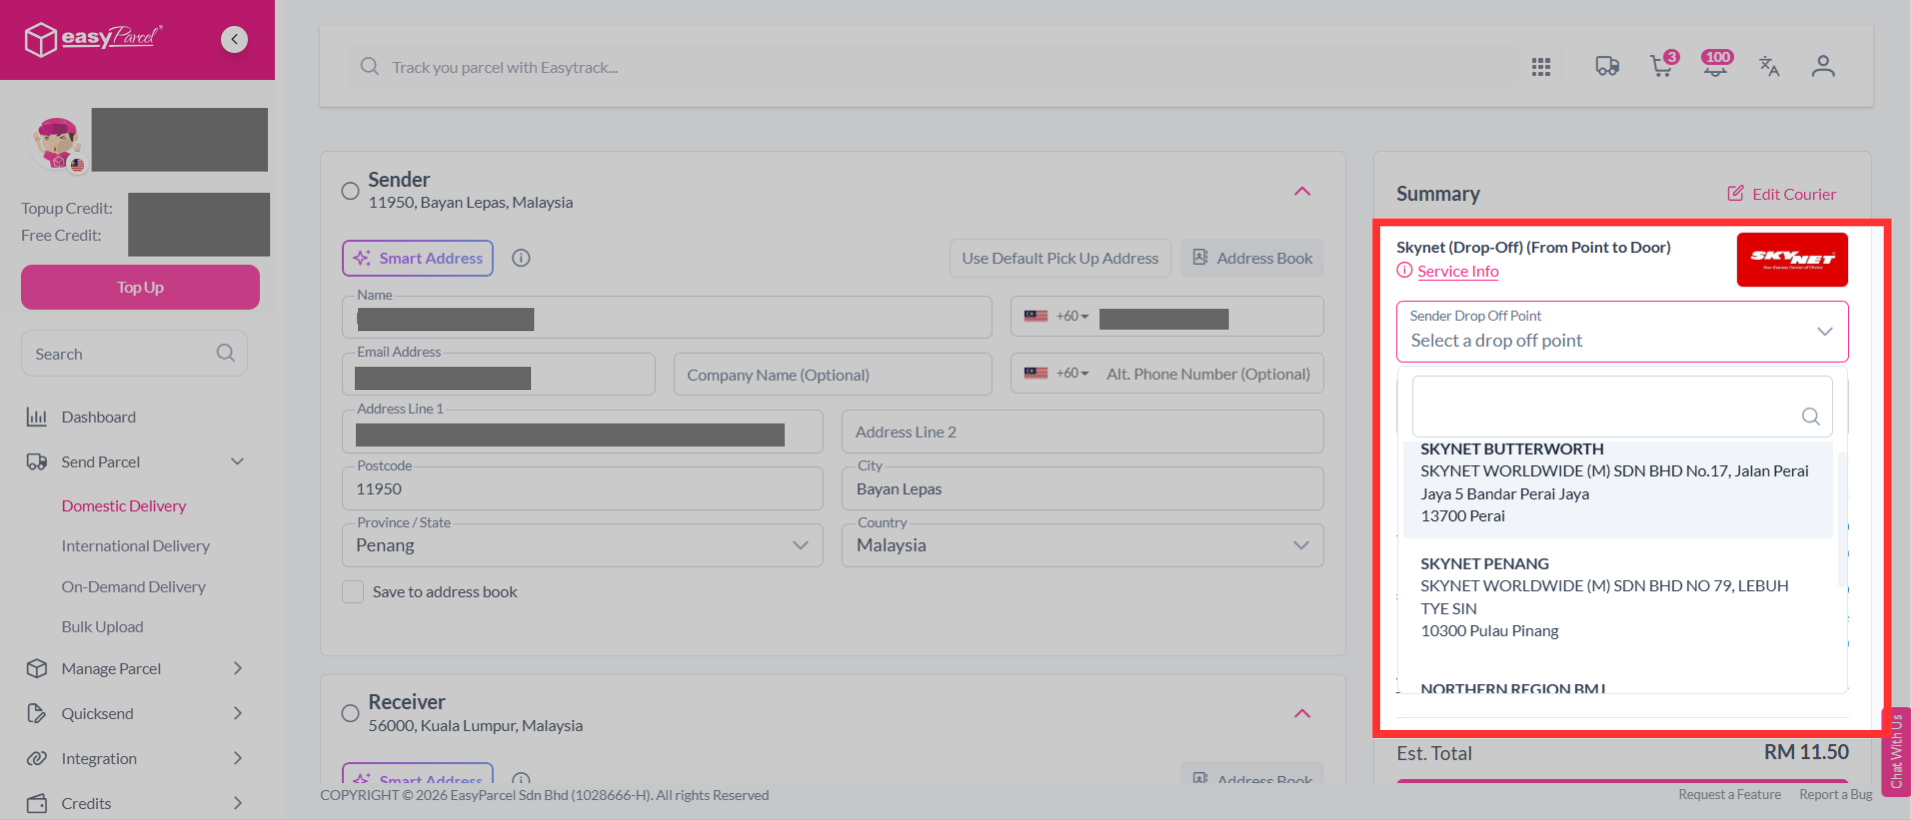This screenshot has height=820, width=1911.
Task: Open the apps grid menu
Action: pyautogui.click(x=1541, y=67)
